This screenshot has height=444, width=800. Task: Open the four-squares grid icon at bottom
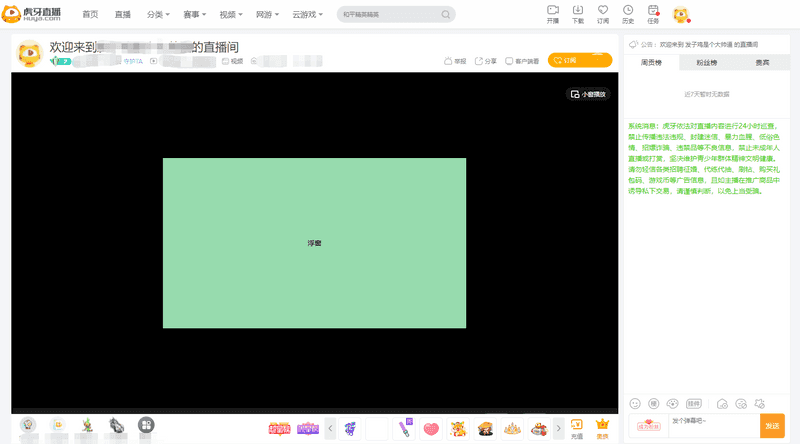(146, 425)
